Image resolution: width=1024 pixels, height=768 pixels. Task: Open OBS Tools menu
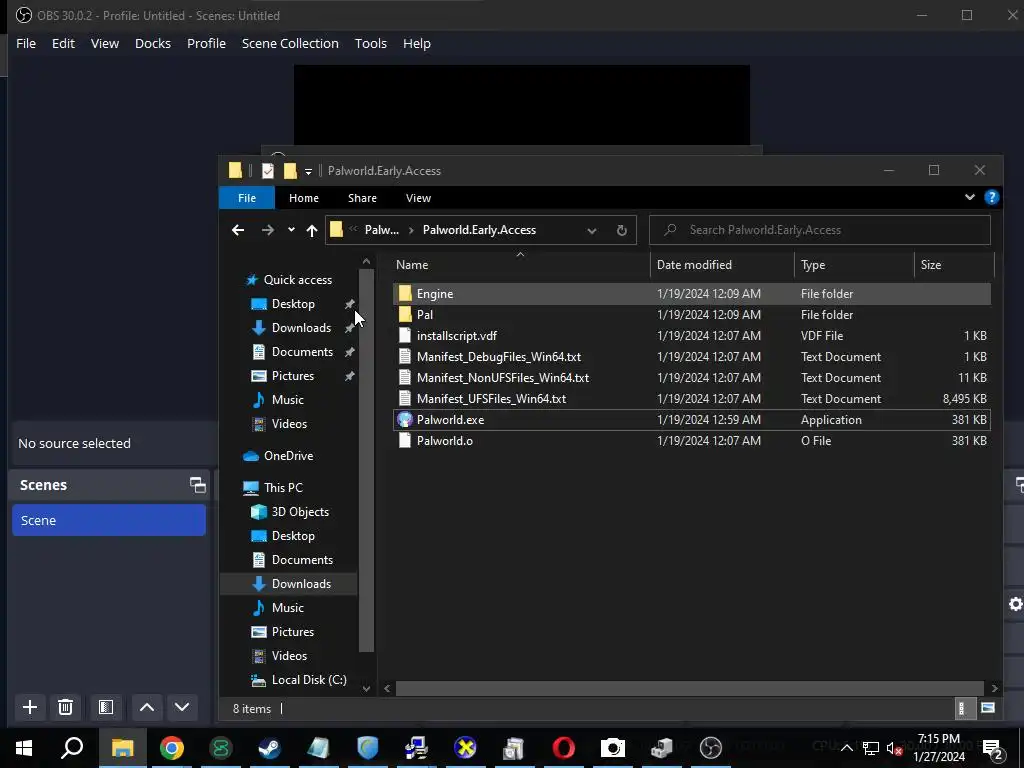[370, 43]
